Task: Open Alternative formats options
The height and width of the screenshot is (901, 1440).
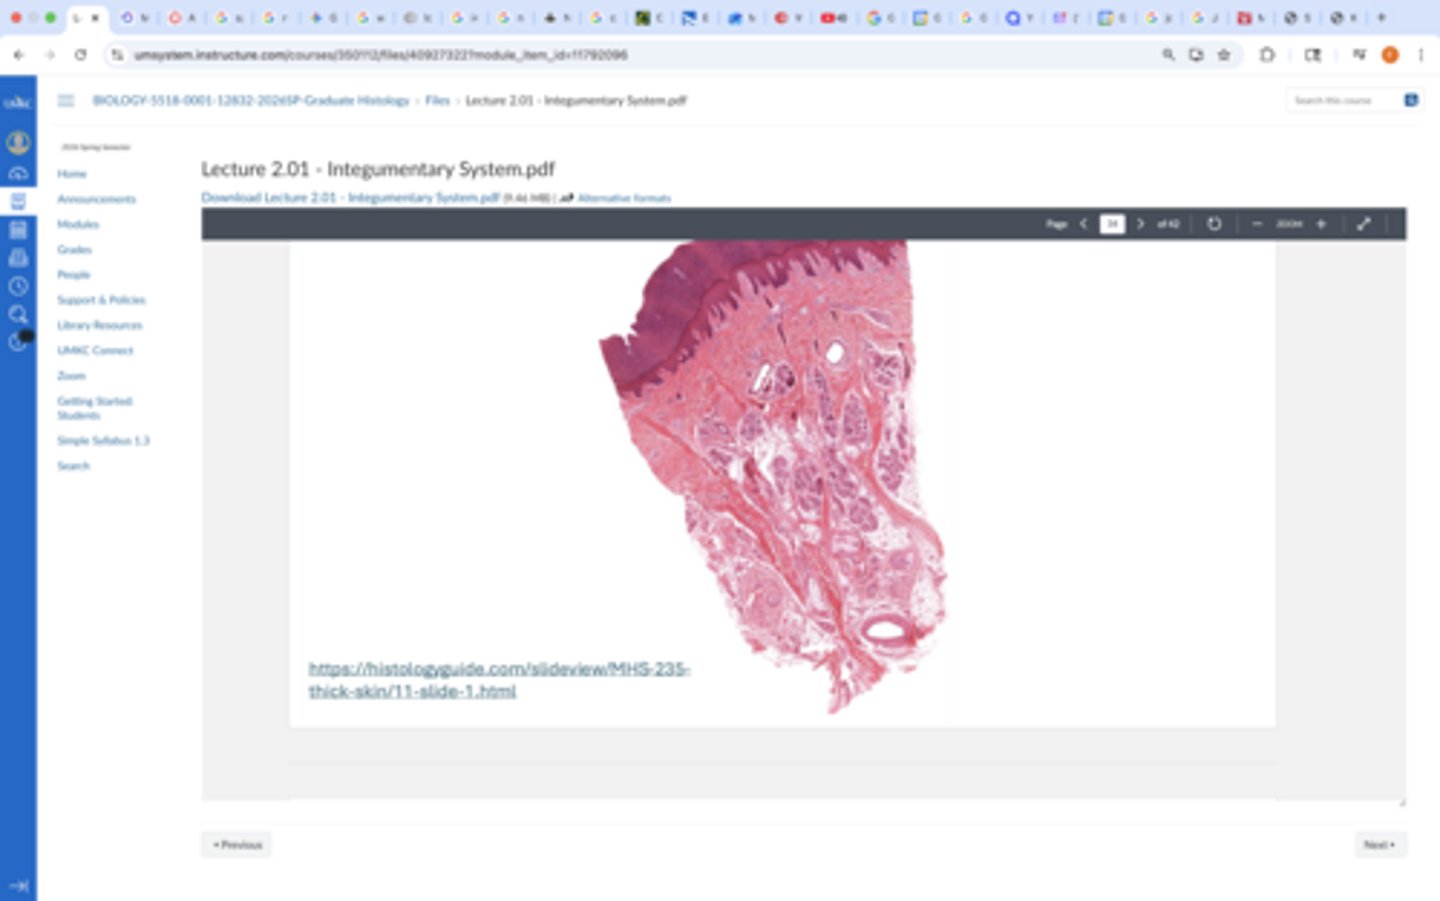Action: pyautogui.click(x=623, y=198)
